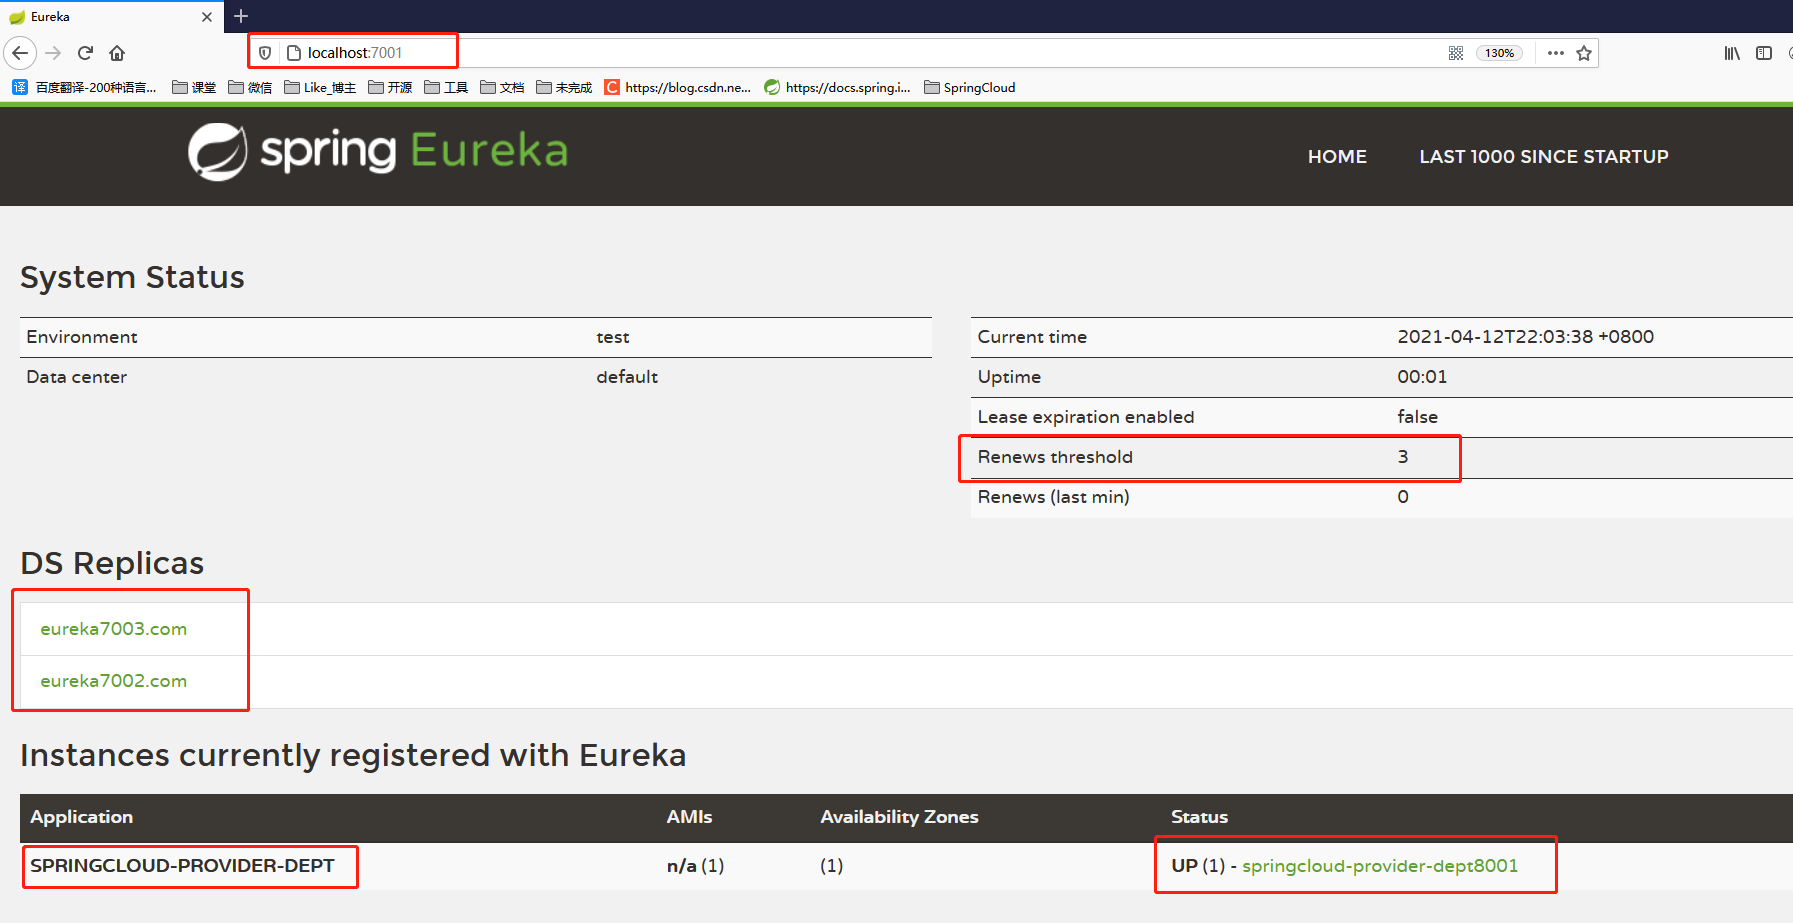
Task: Click the Status column header
Action: 1199,817
